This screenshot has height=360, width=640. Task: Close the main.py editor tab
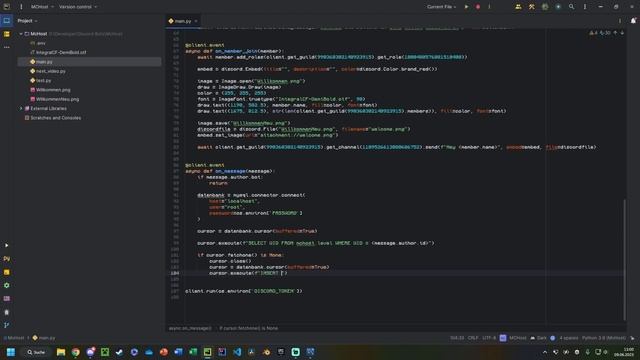(196, 21)
